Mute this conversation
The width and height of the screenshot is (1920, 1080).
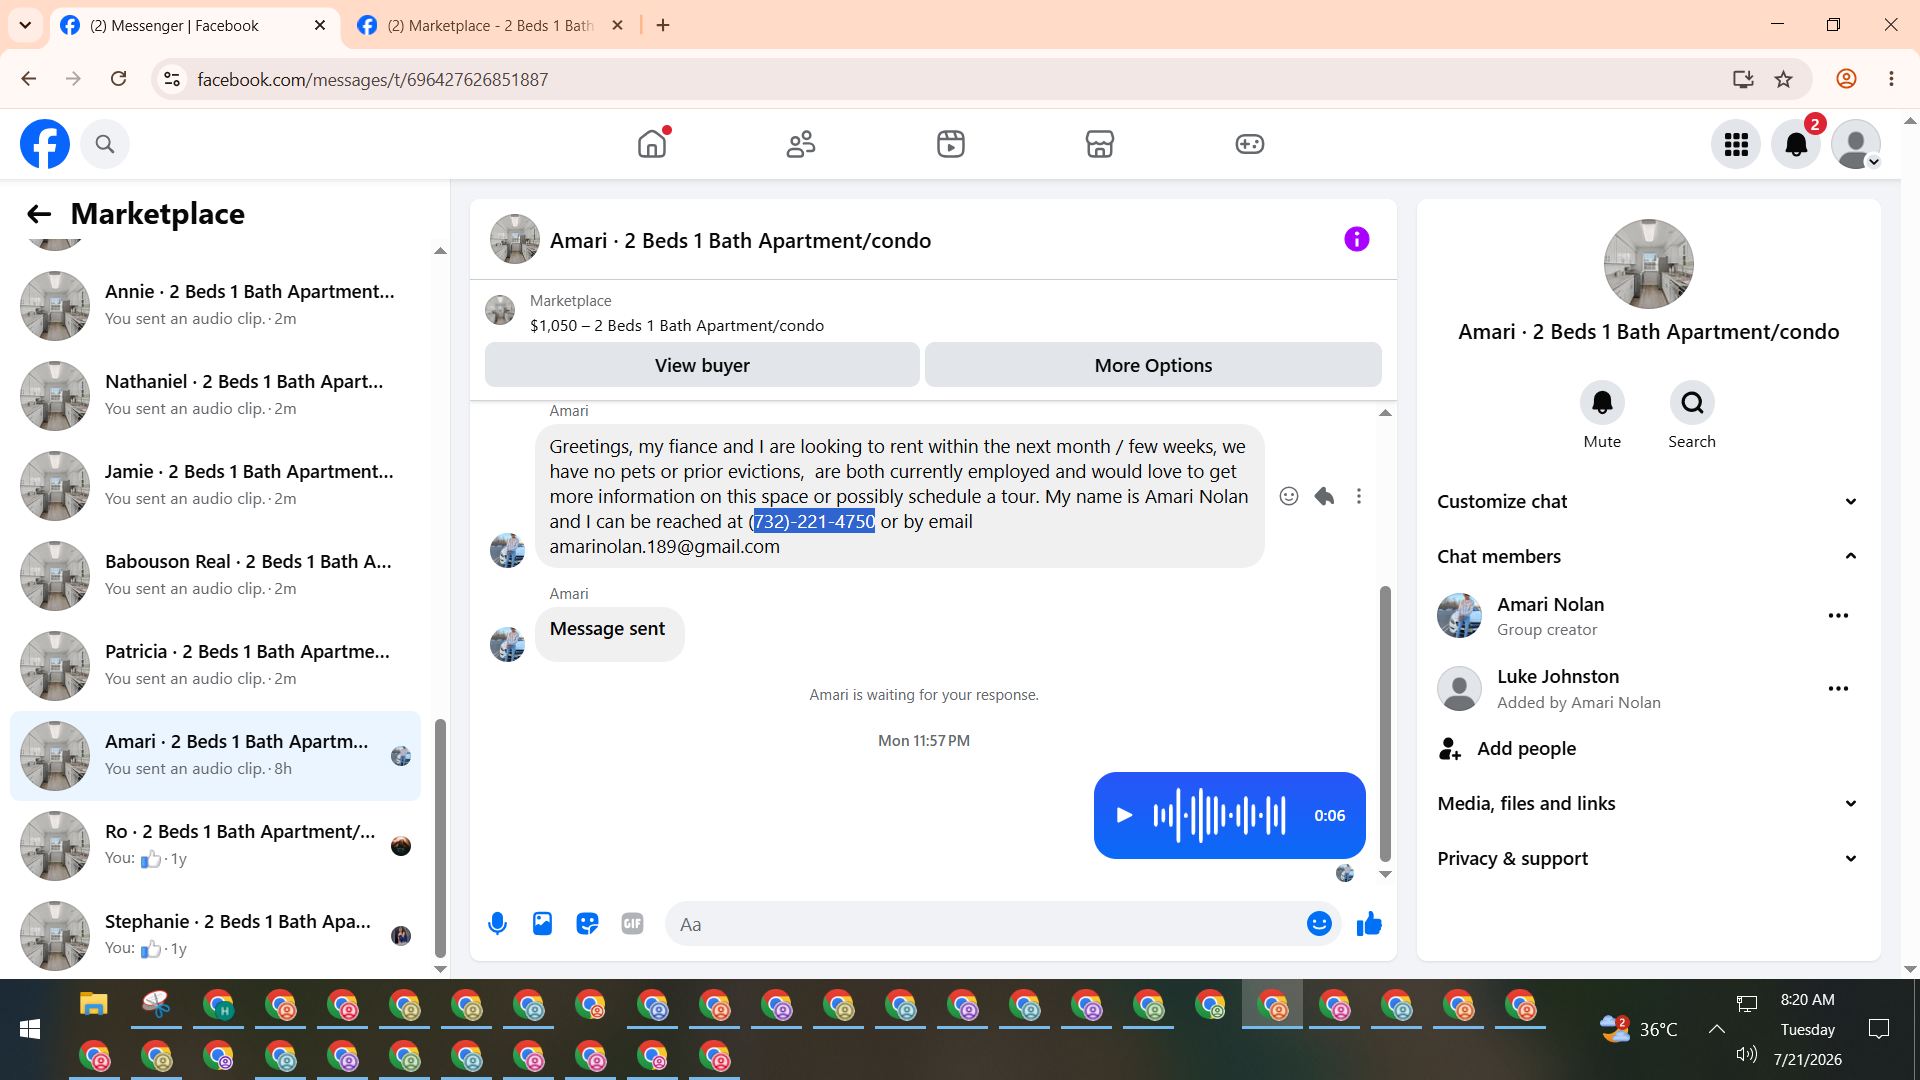tap(1602, 403)
